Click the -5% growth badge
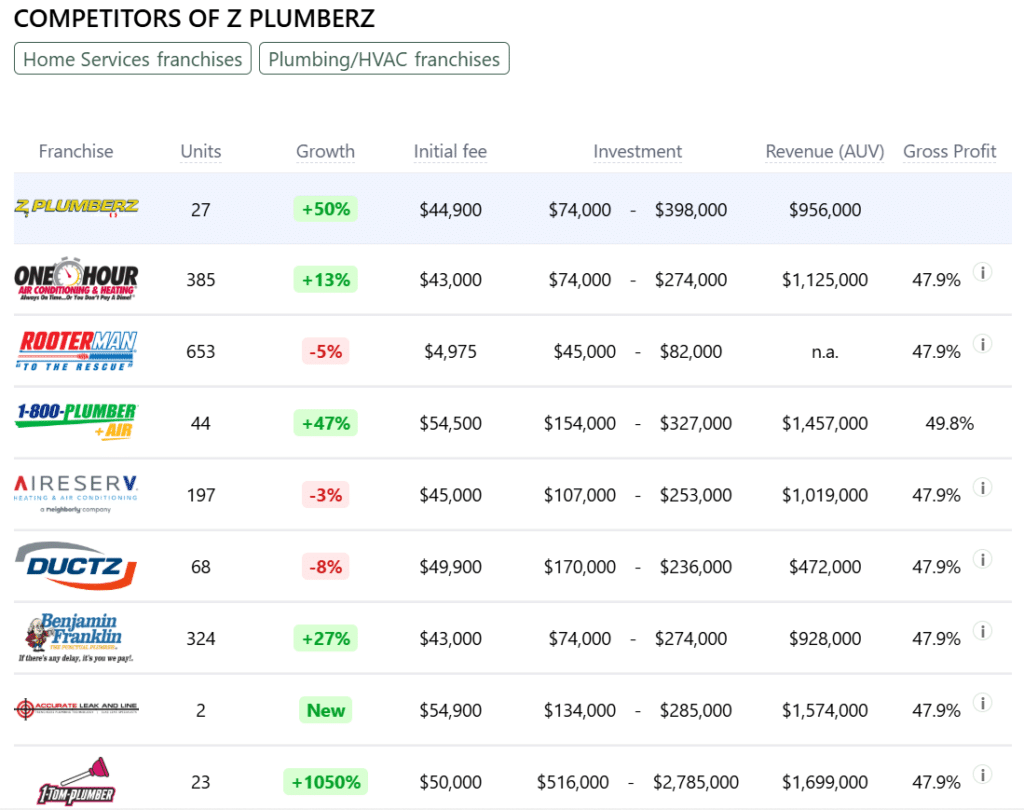This screenshot has width=1024, height=810. [325, 351]
